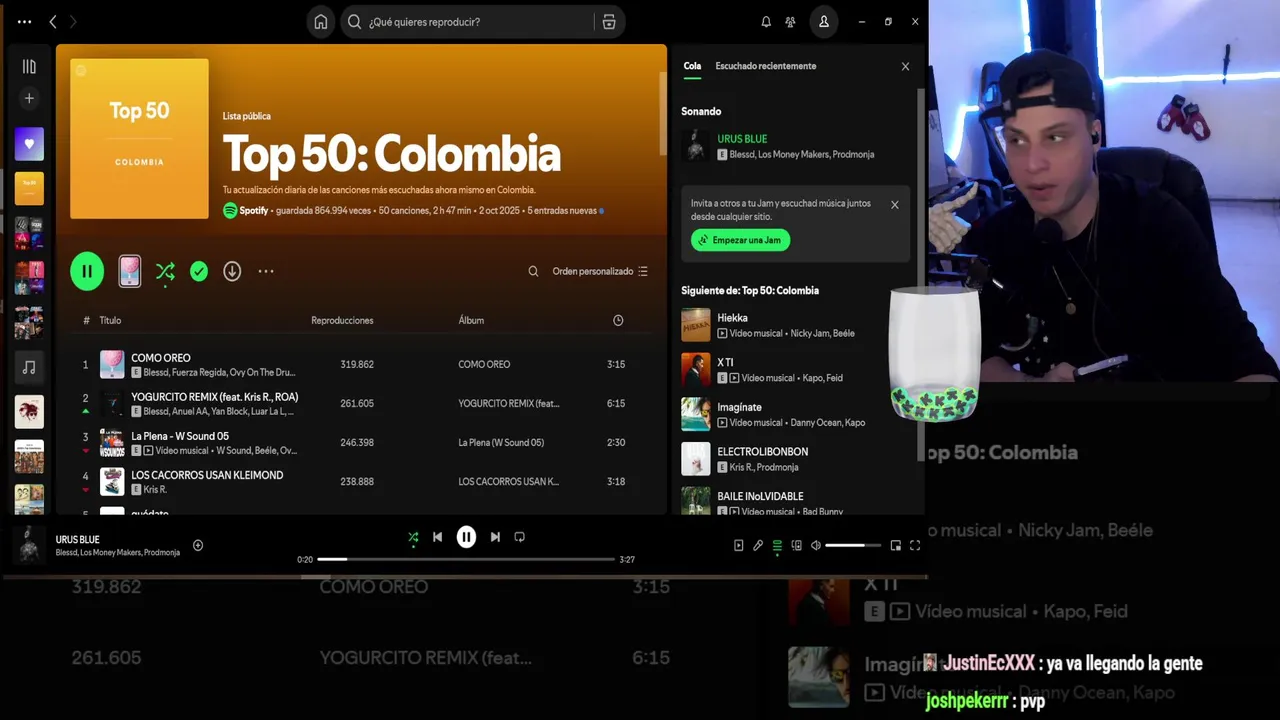Pause playback in bottom player bar

466,537
